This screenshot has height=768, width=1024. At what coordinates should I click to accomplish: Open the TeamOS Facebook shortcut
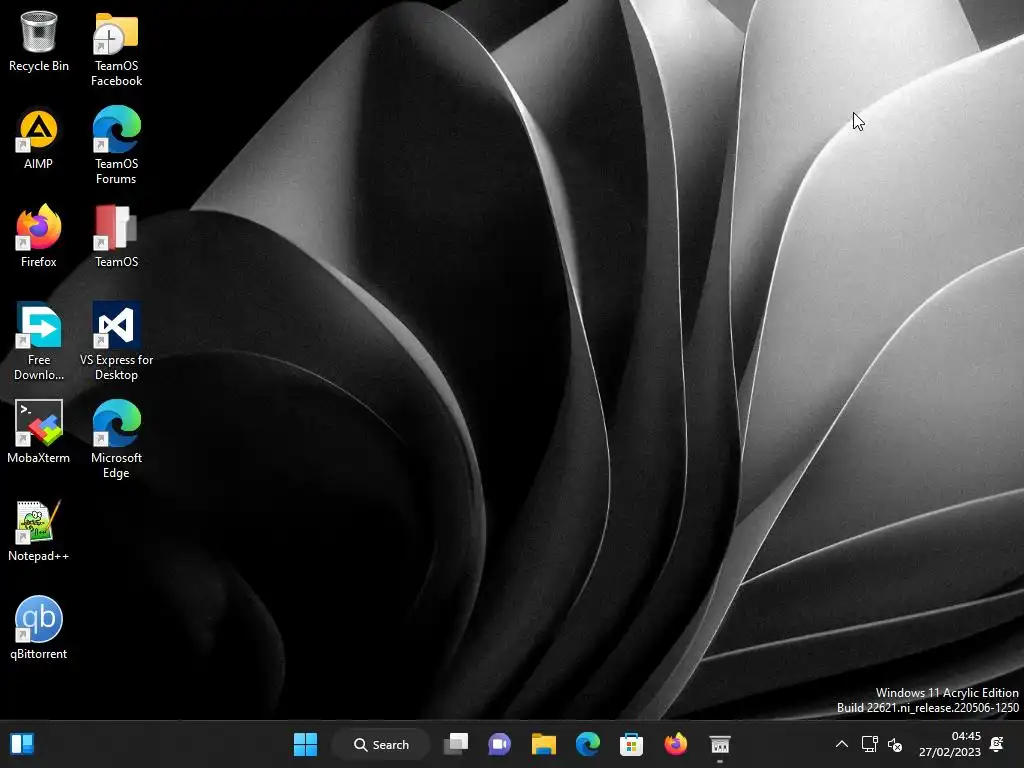tap(116, 49)
